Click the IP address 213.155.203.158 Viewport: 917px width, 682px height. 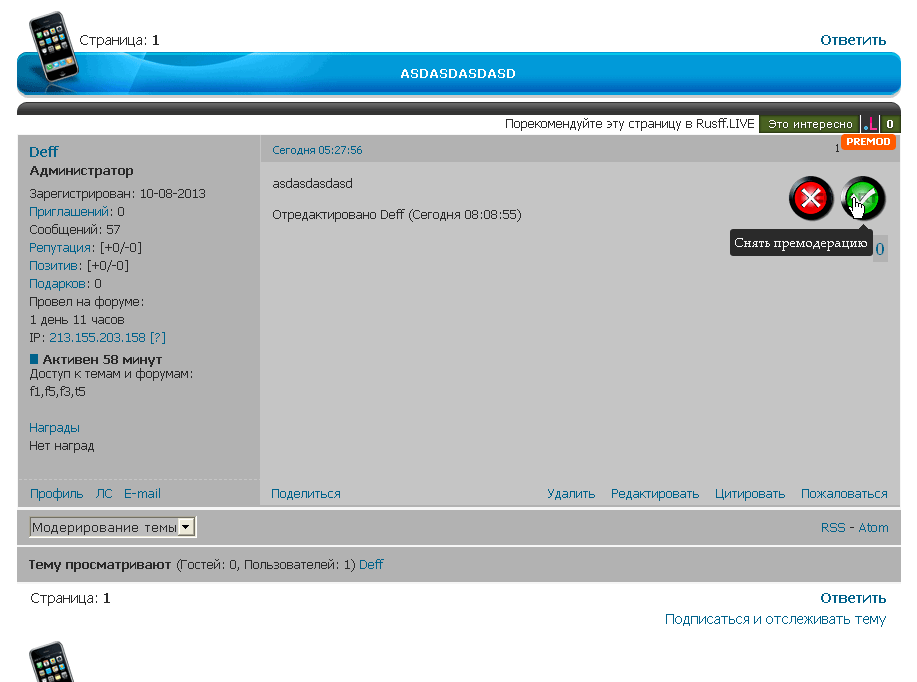point(97,338)
